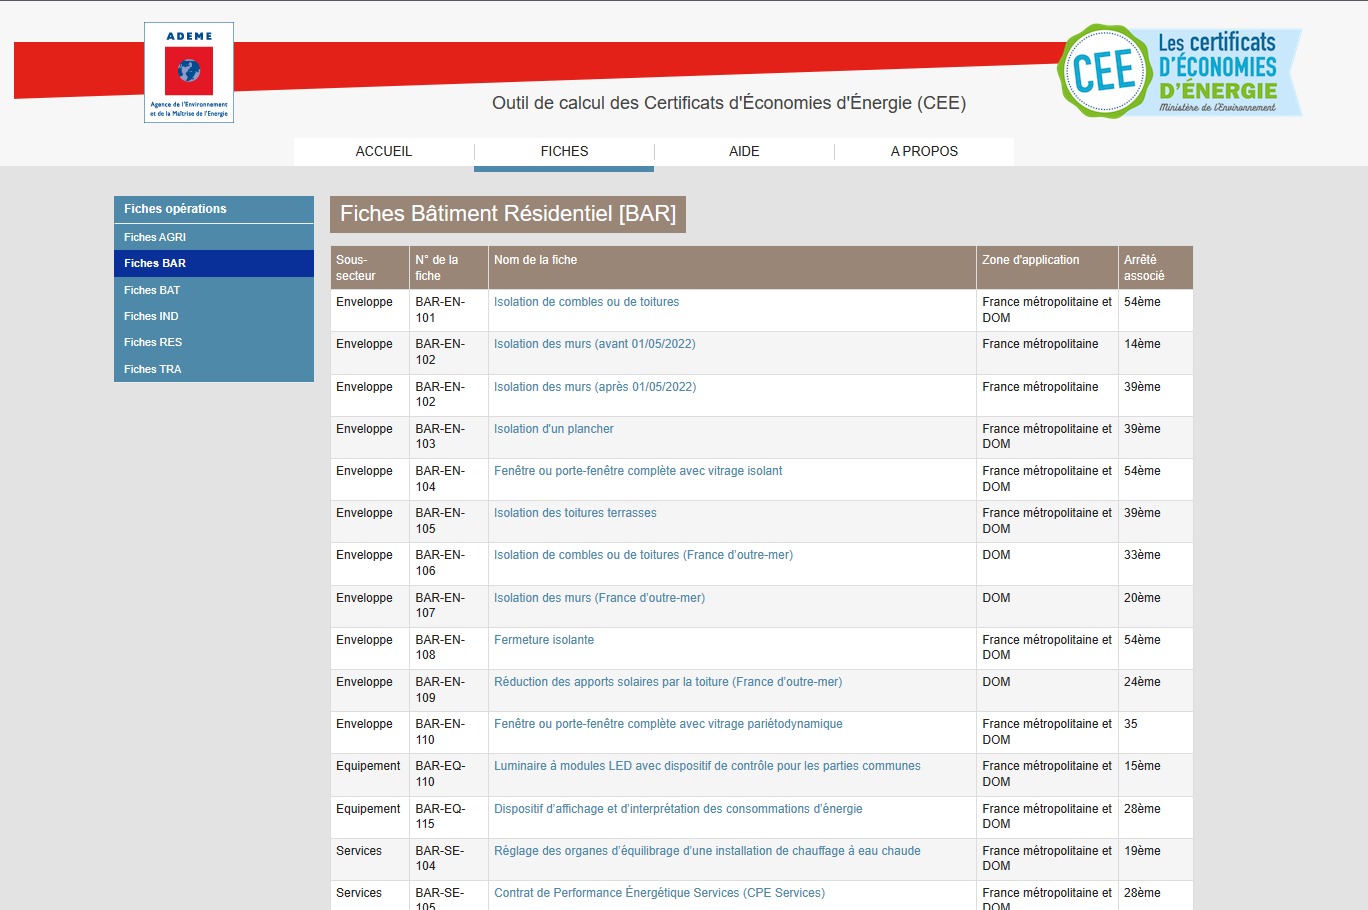Click the 'Zone d'application' column header
Screen dimensions: 1368x910
click(x=1047, y=268)
